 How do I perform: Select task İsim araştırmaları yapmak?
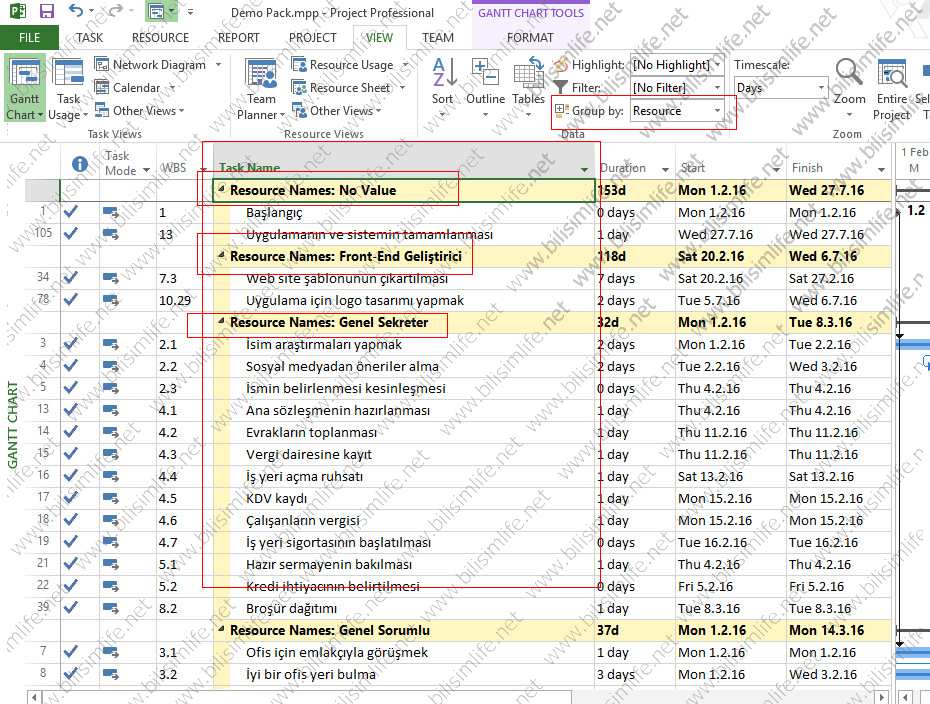(324, 344)
